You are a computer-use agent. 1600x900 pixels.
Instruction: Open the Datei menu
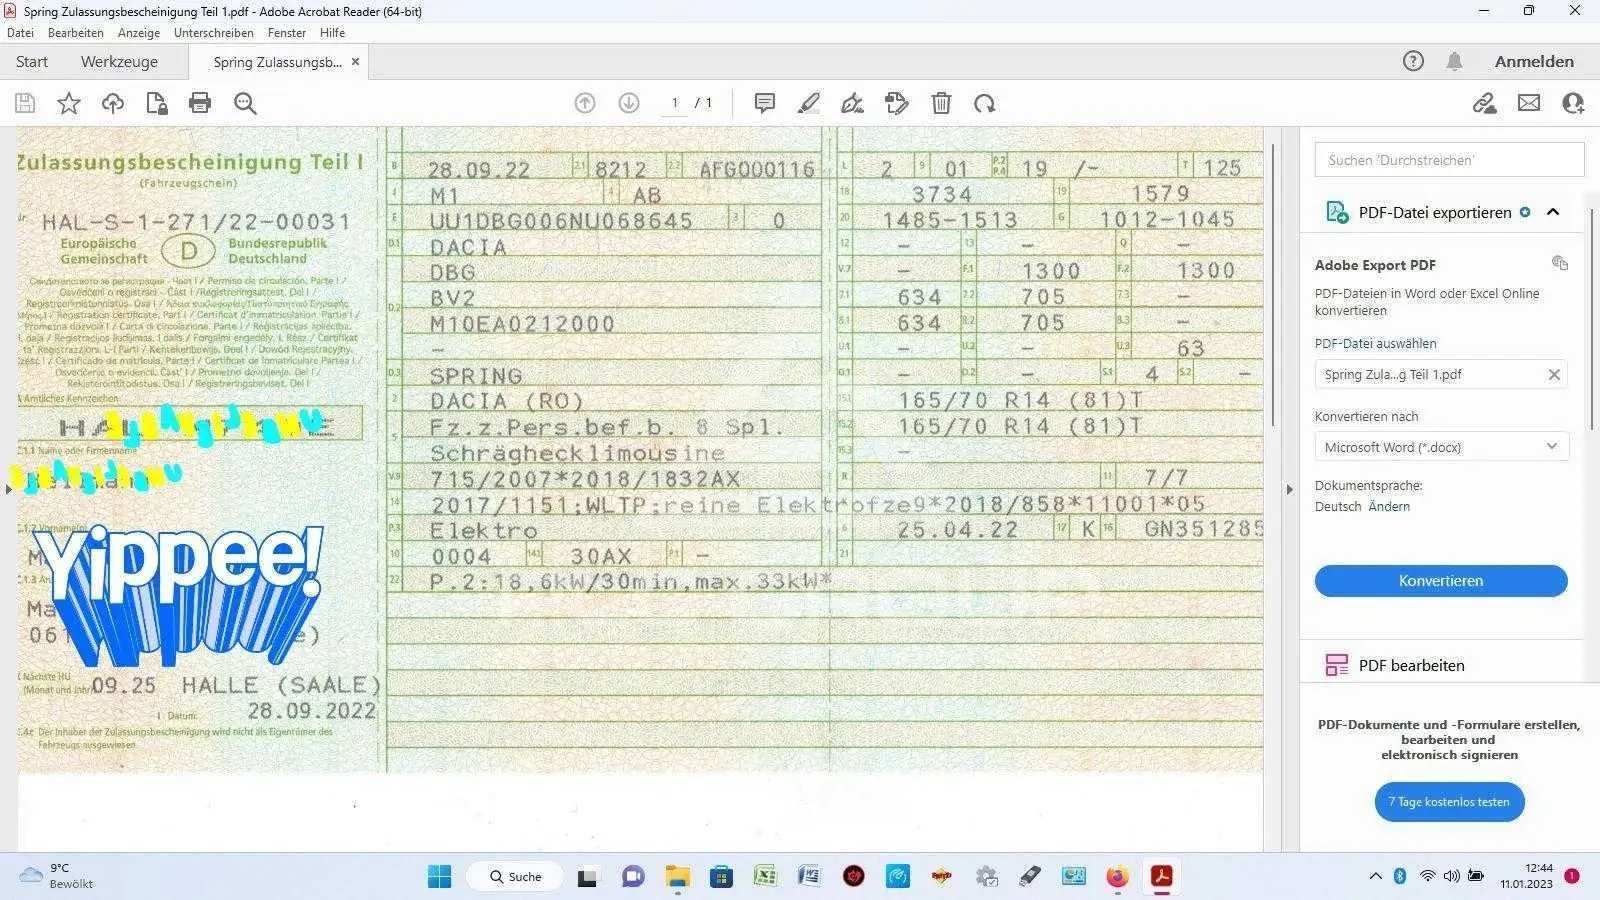point(20,33)
